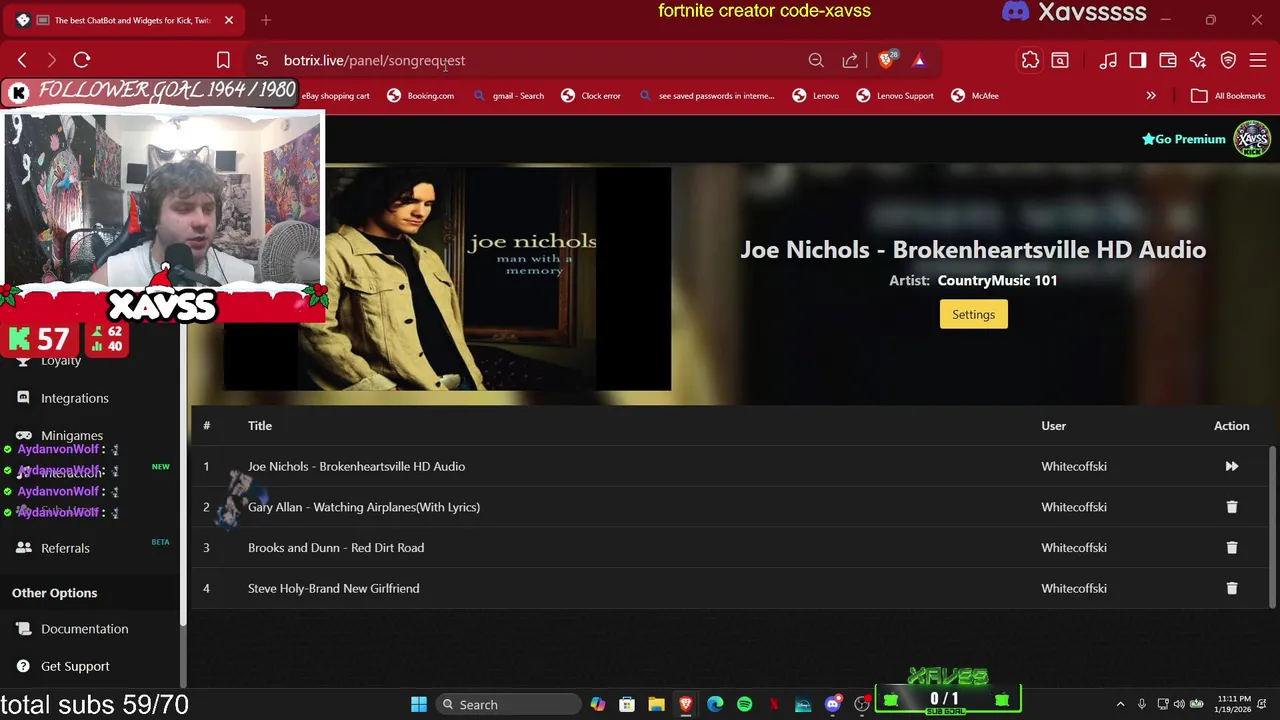Open the gmail - Search bookmark
Screen dimensions: 1280x720
[x=508, y=96]
